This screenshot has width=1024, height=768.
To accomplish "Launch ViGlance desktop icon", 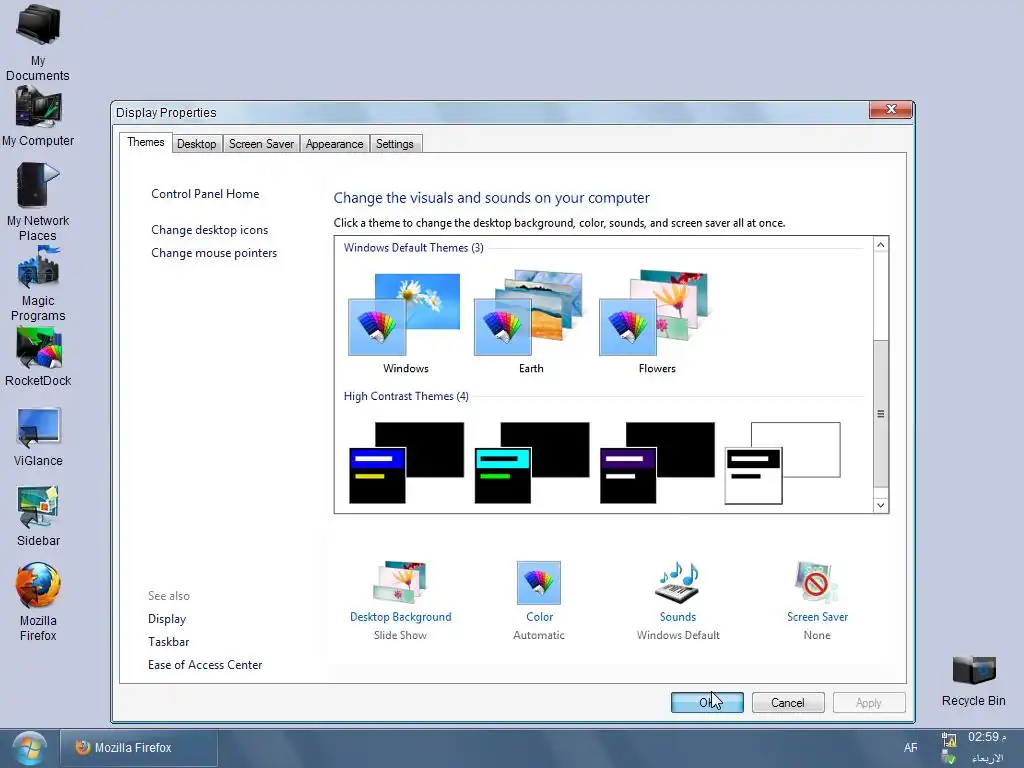I will coord(38,438).
